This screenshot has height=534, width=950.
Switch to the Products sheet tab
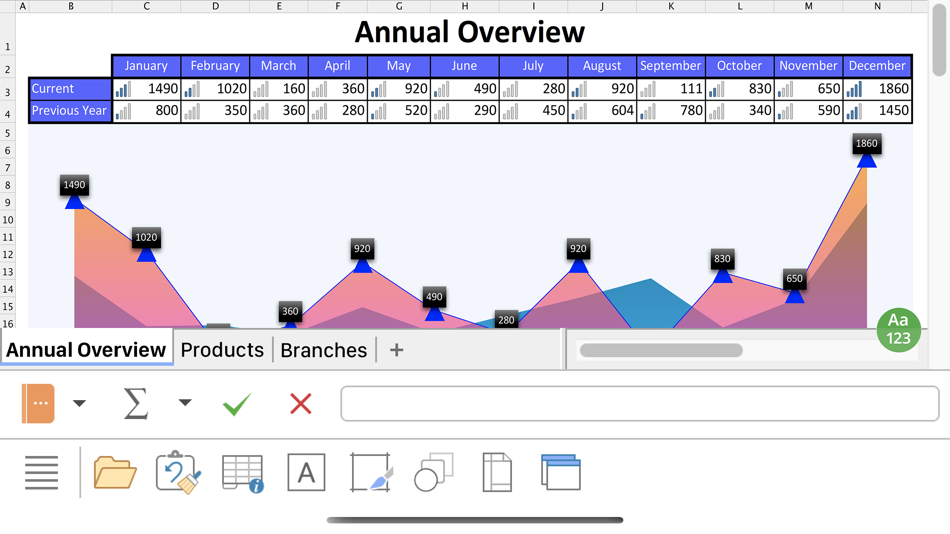click(222, 350)
